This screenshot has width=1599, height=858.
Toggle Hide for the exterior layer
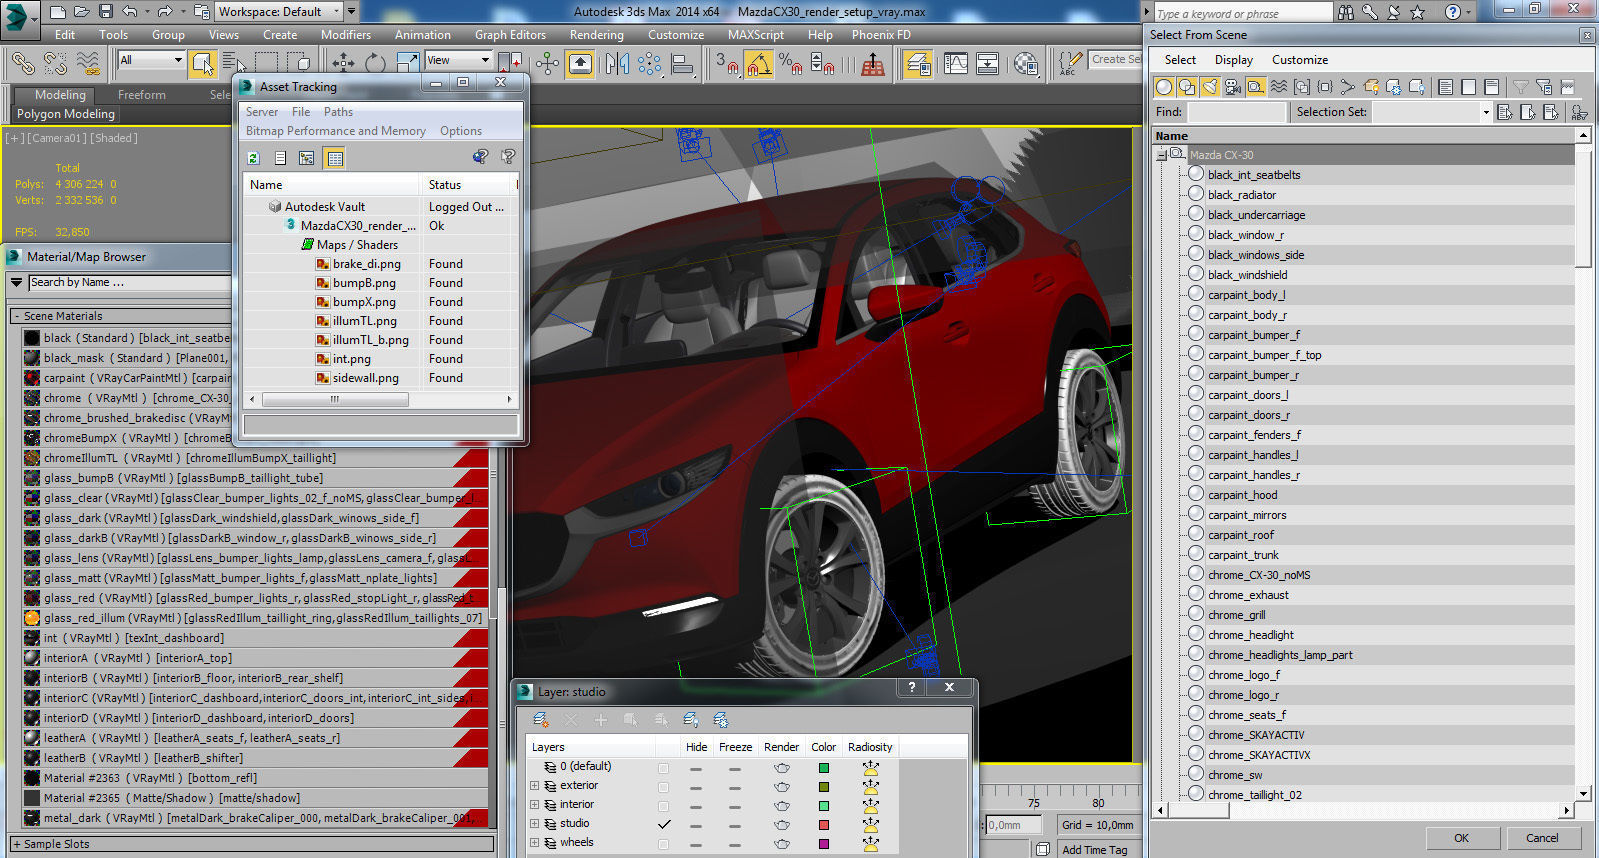pos(695,787)
